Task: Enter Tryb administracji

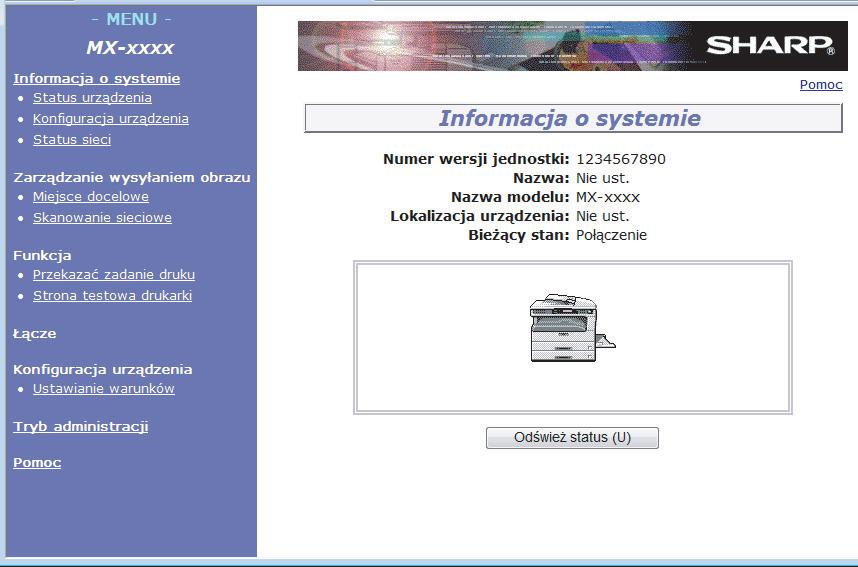Action: pos(80,426)
